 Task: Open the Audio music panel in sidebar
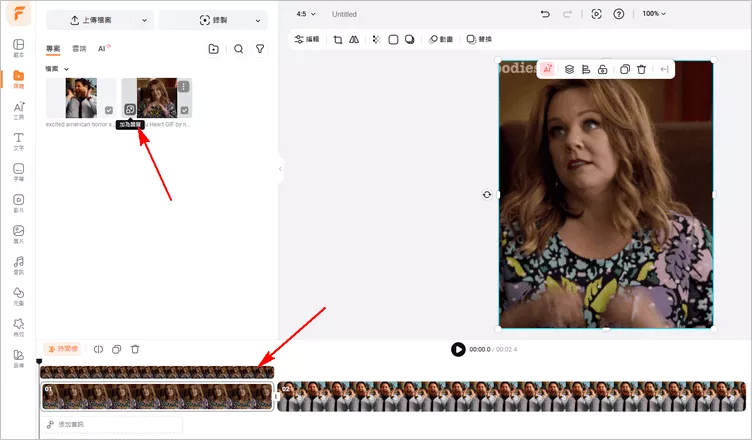[19, 265]
